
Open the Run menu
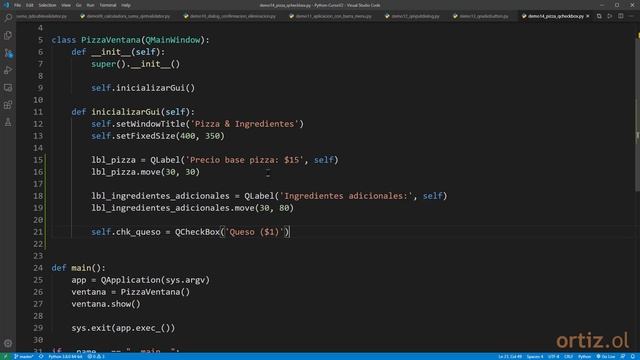[91, 5]
